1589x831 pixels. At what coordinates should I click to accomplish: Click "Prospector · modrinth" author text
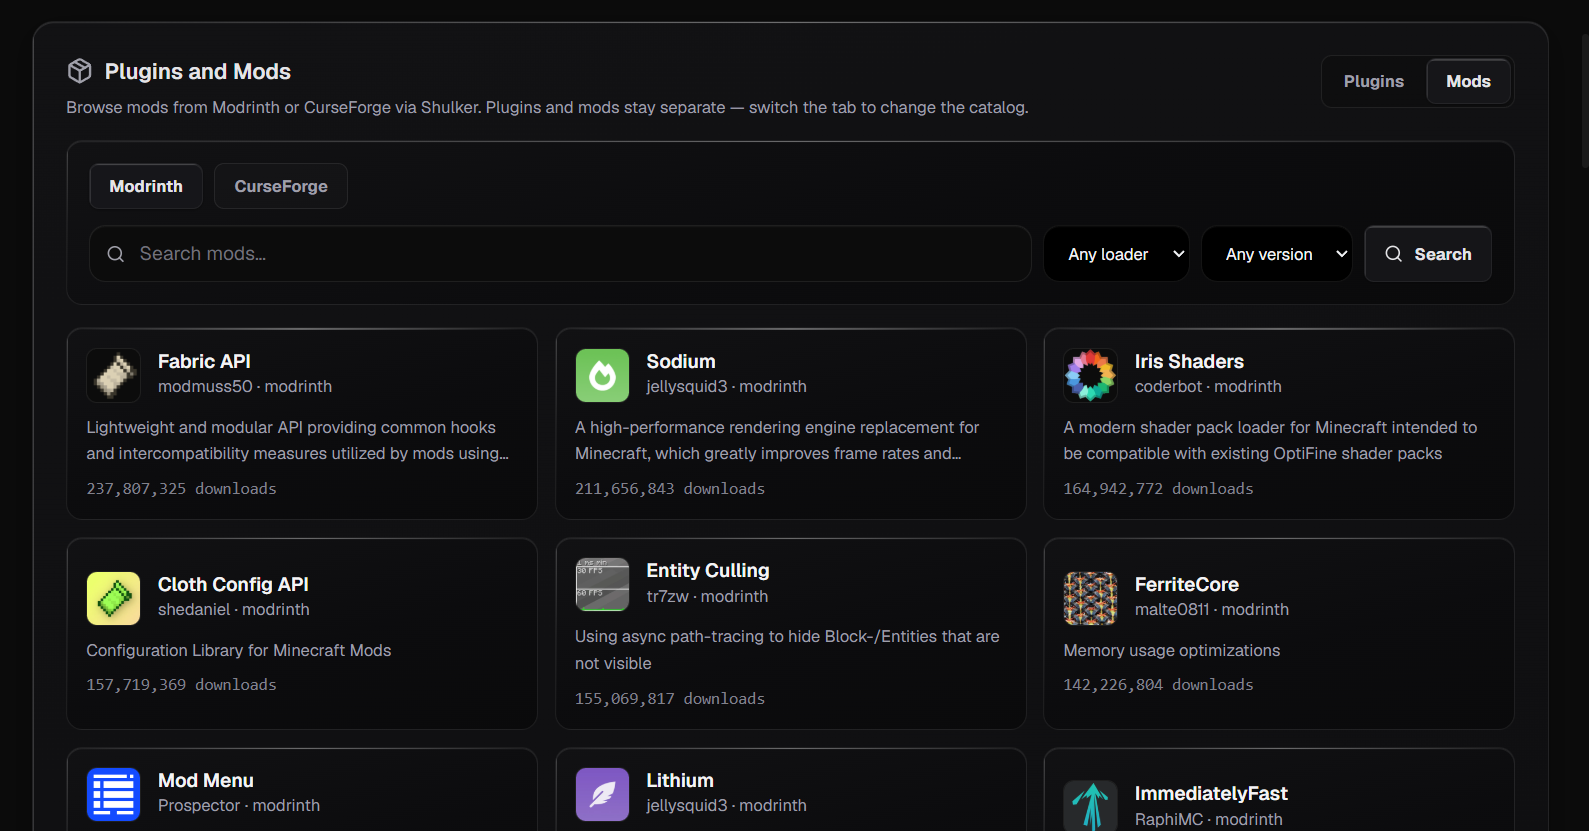tap(239, 805)
